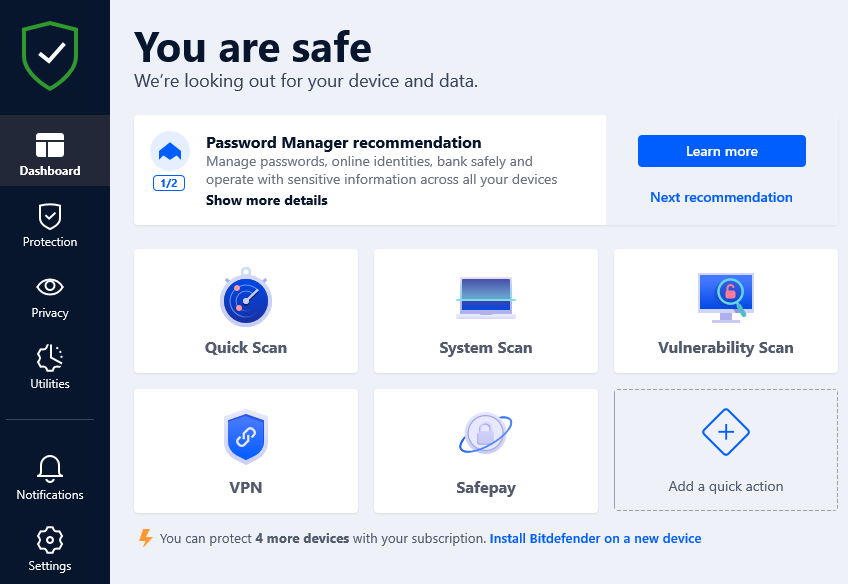Click the VPN shield link icon

[x=246, y=436]
